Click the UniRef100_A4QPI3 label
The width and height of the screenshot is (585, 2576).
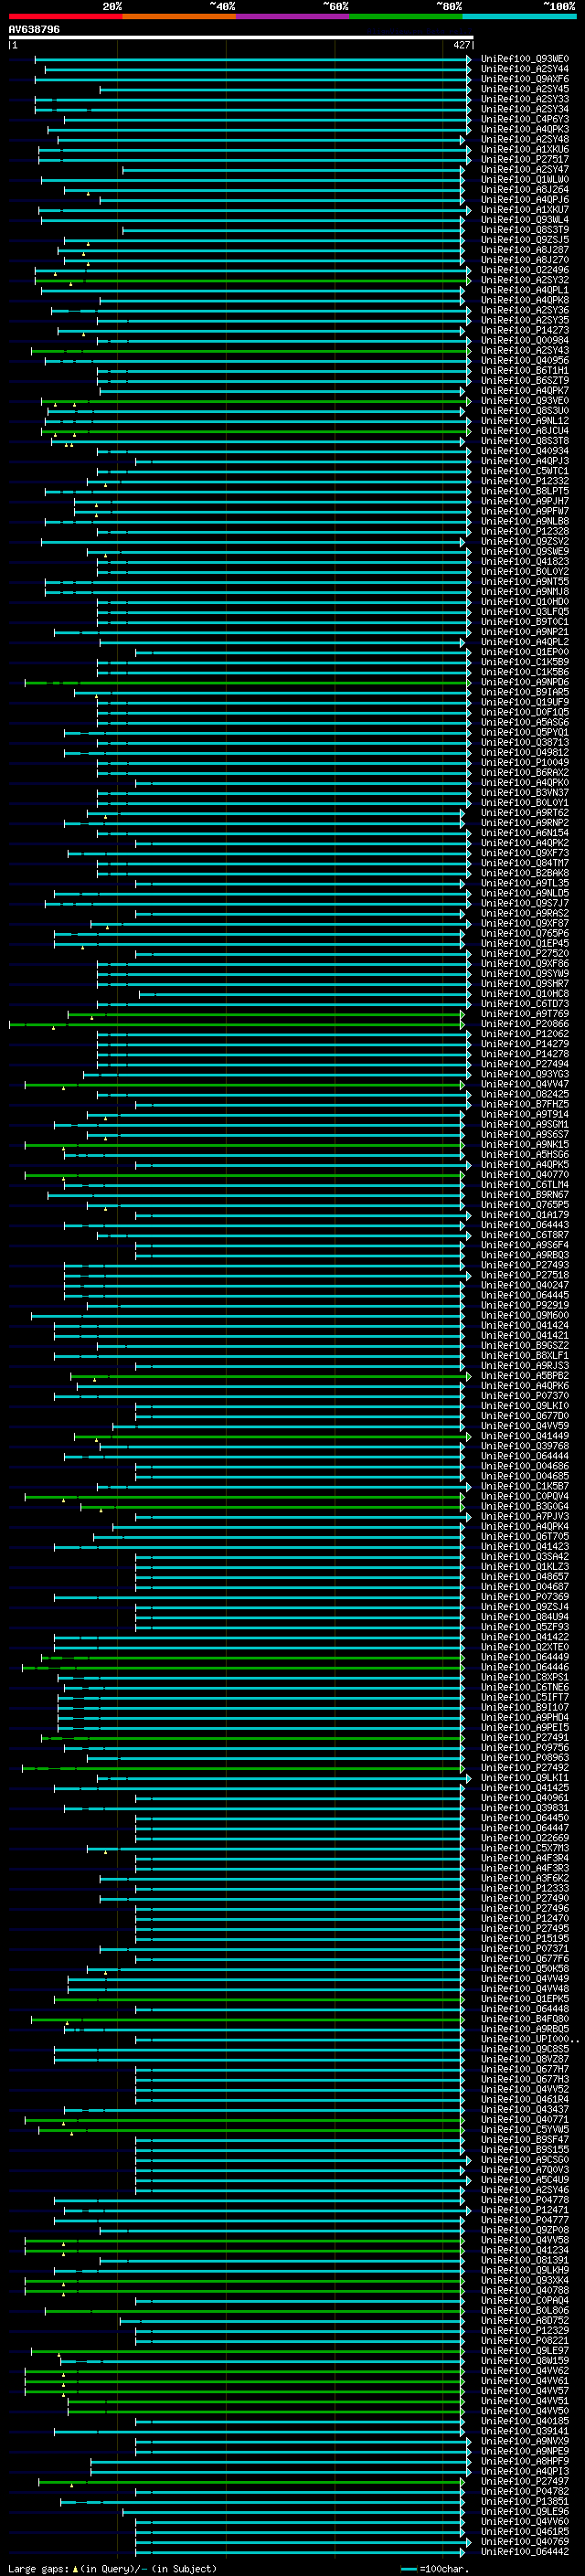pyautogui.click(x=525, y=2471)
